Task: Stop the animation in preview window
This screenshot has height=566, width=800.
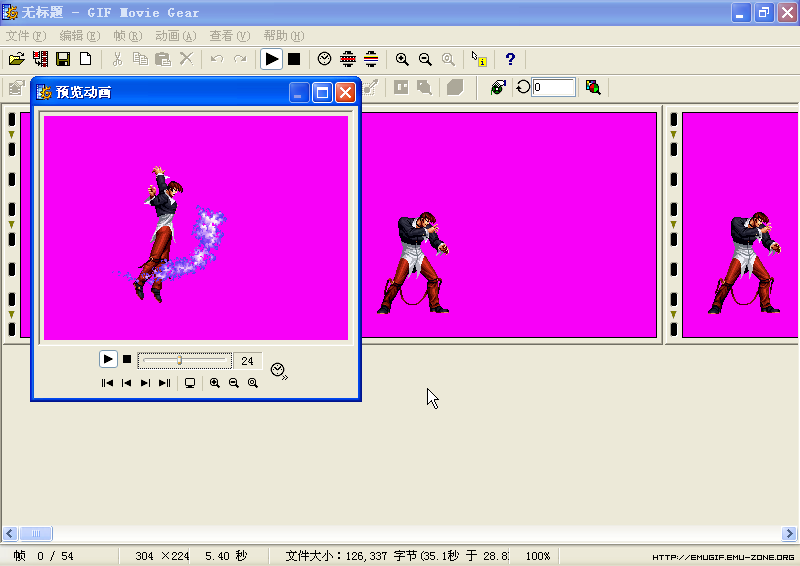Action: (127, 359)
